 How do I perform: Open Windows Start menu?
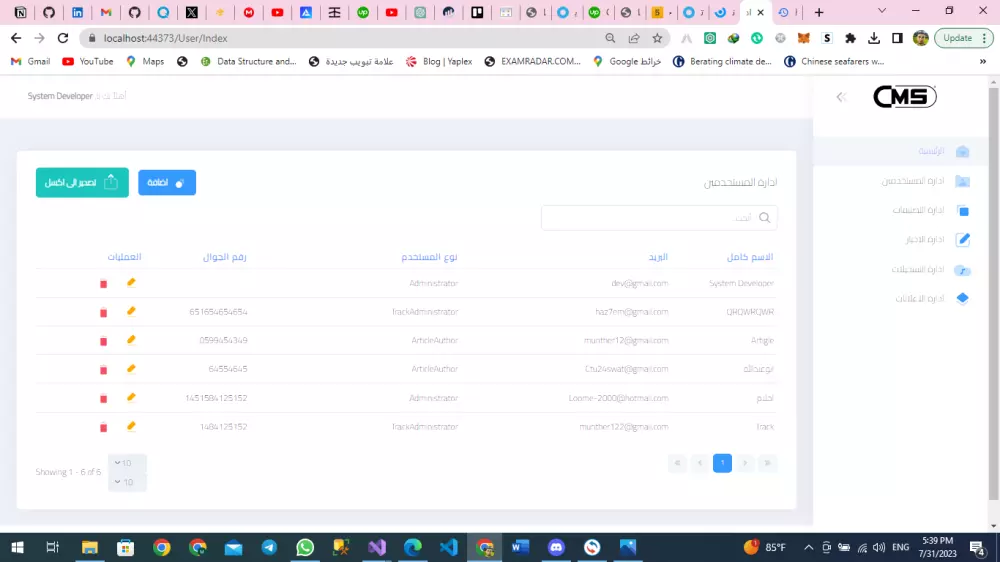coord(17,547)
